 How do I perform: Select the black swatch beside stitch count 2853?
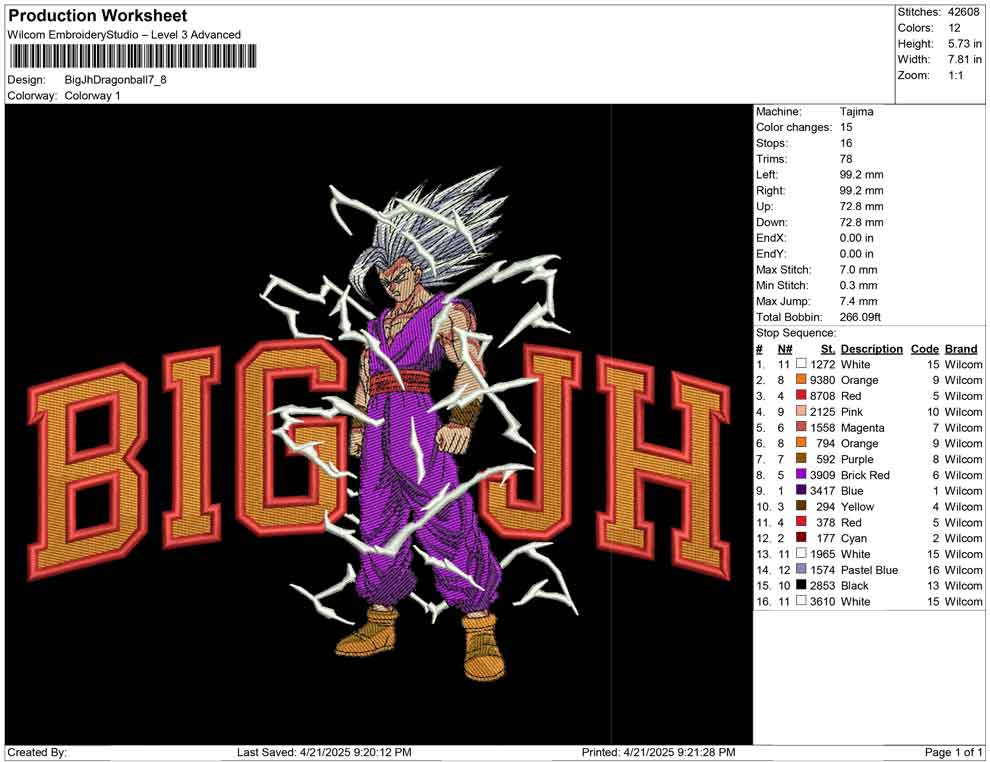[x=801, y=585]
